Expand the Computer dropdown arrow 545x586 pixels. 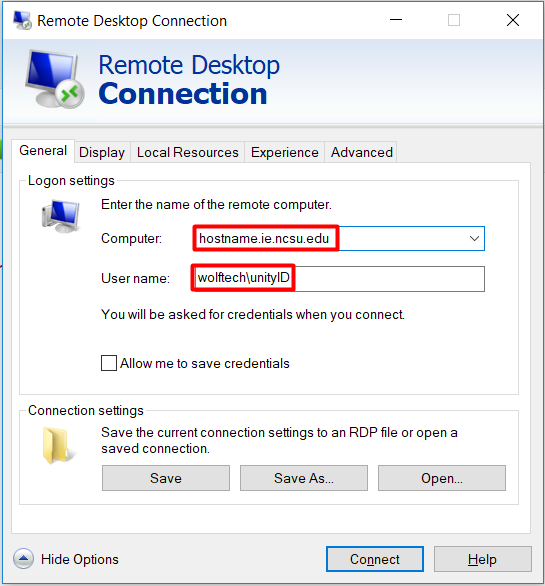[474, 238]
